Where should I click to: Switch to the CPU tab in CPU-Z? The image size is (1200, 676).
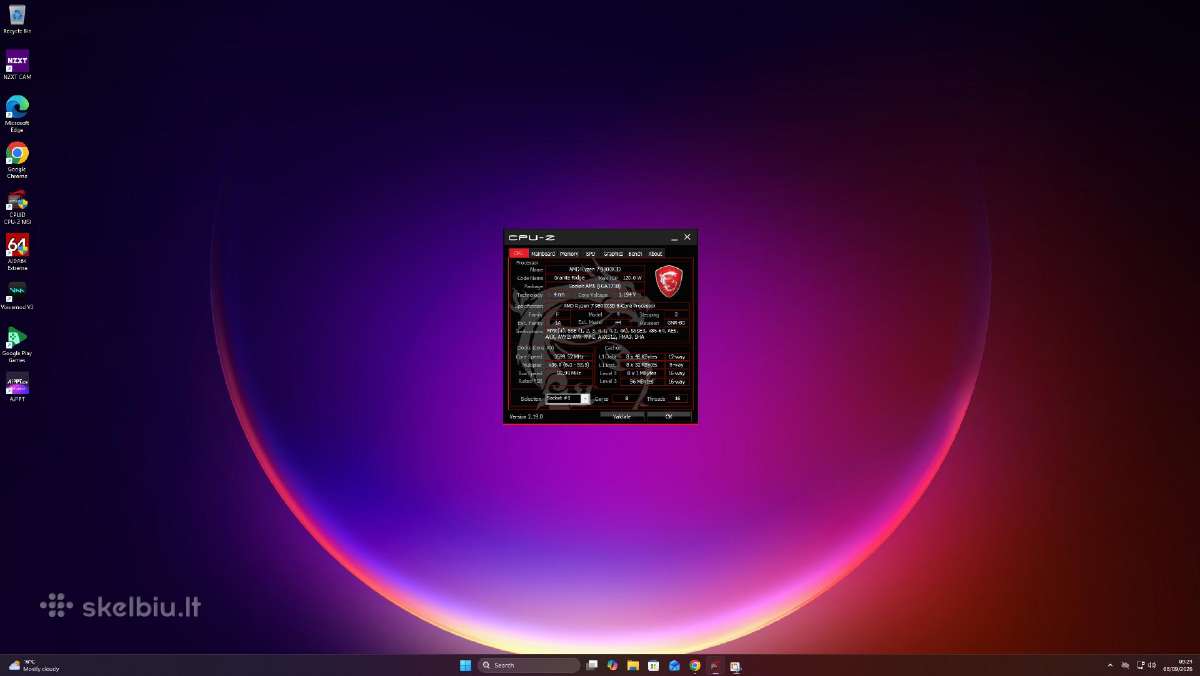click(519, 253)
